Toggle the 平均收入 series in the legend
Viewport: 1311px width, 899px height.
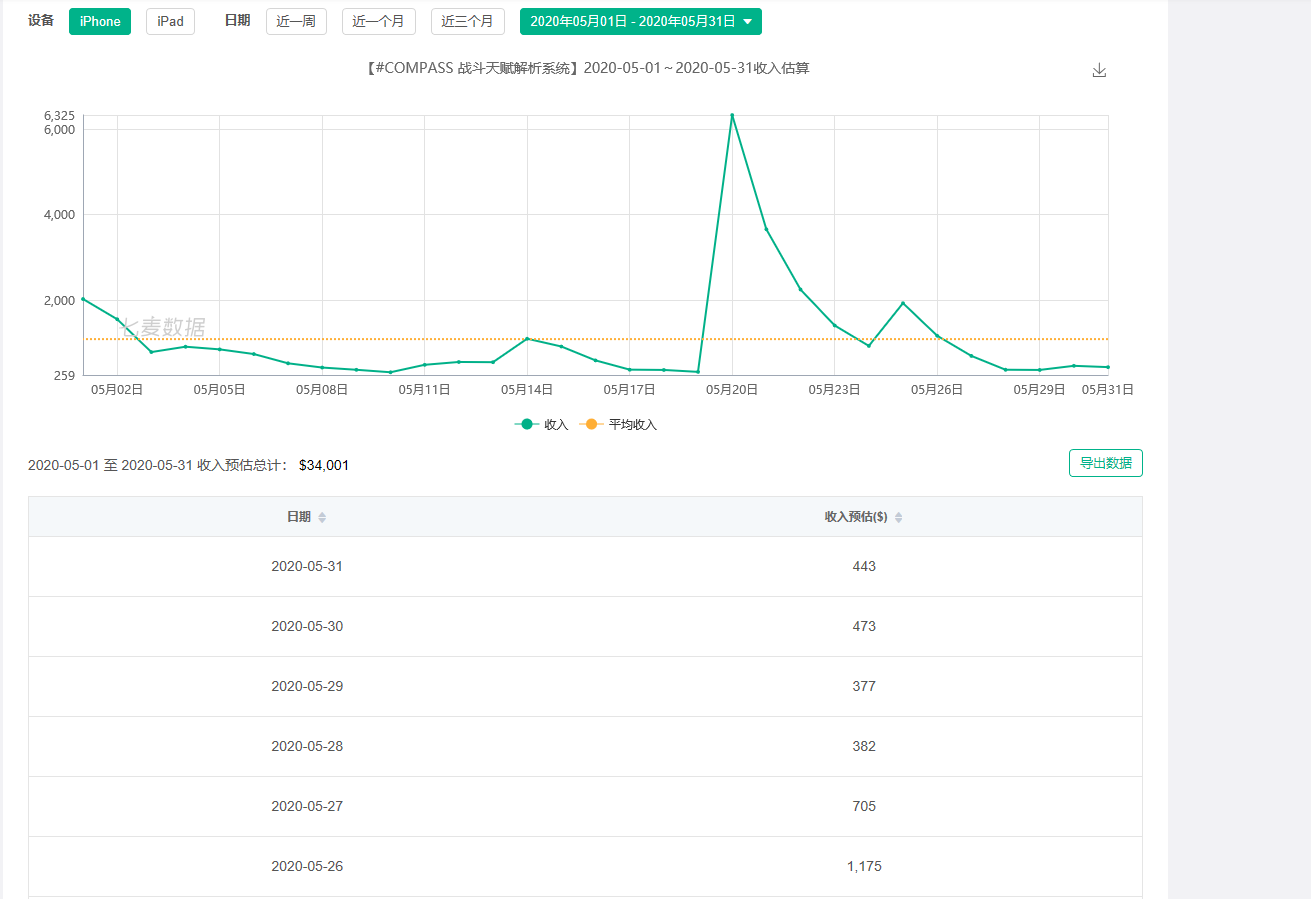pos(621,424)
